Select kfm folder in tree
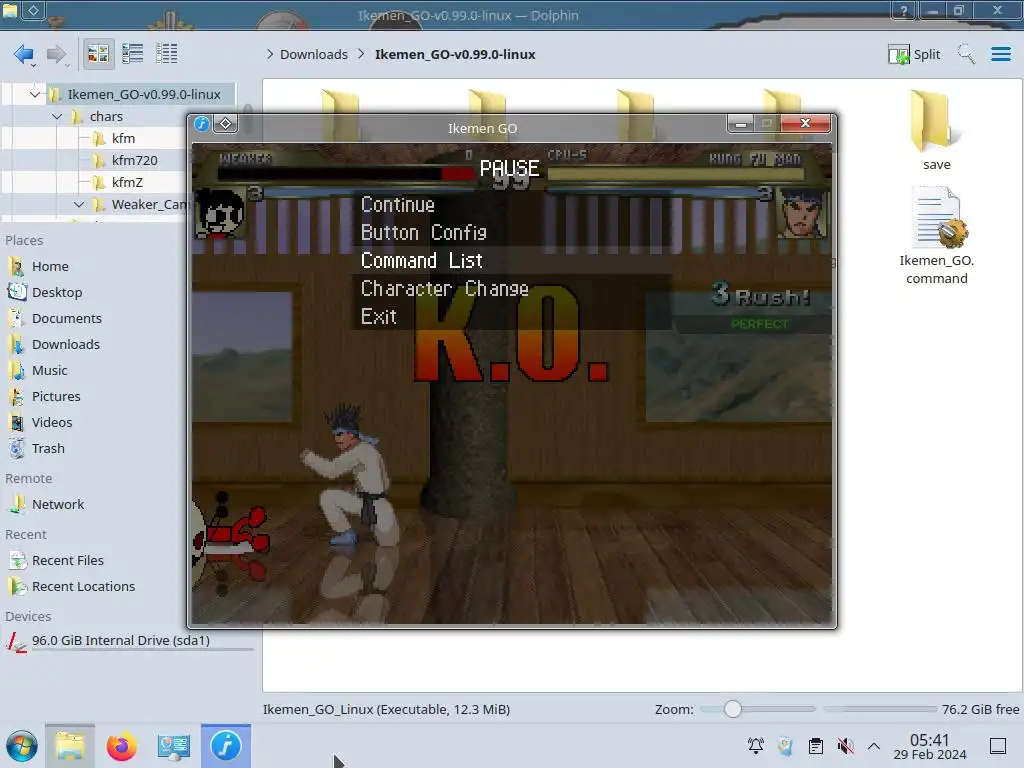 tap(123, 138)
